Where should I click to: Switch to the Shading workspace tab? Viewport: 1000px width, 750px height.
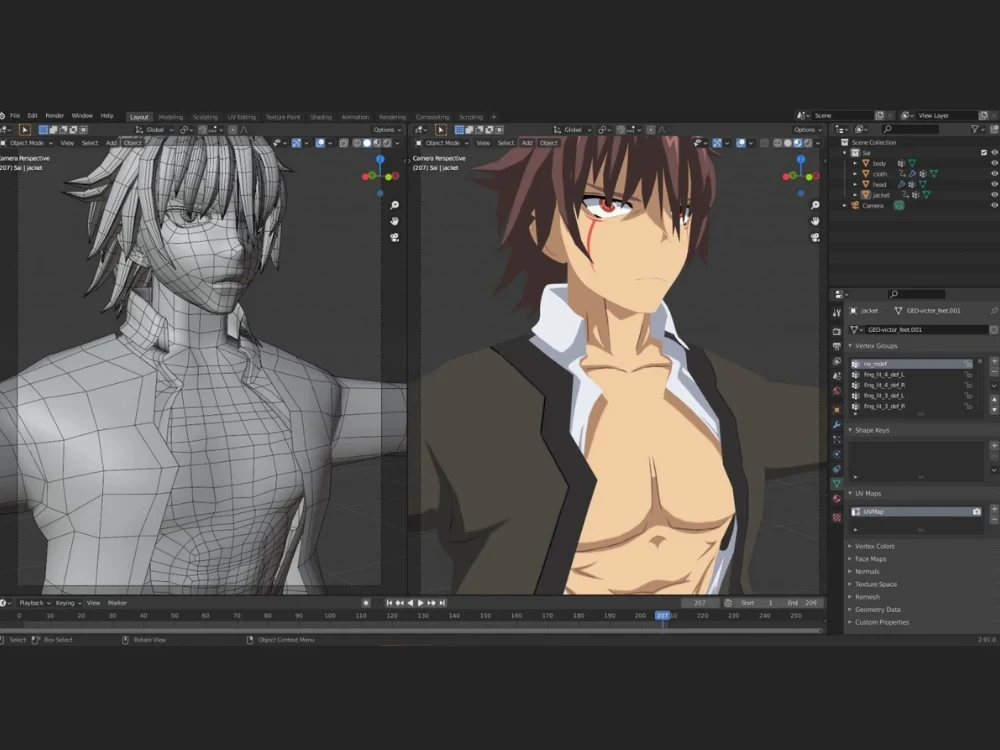tap(321, 117)
